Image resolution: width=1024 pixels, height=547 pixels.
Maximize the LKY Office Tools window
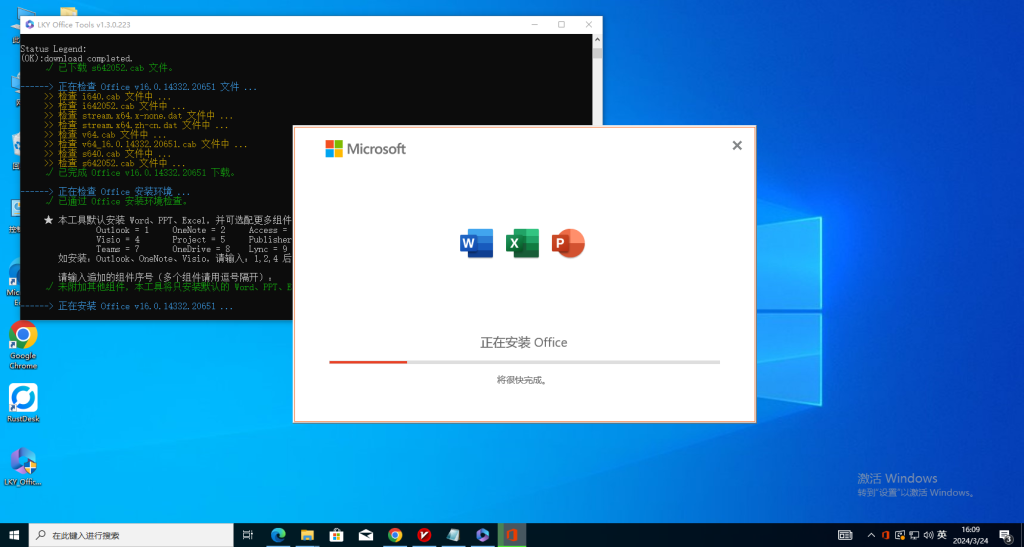(x=561, y=25)
